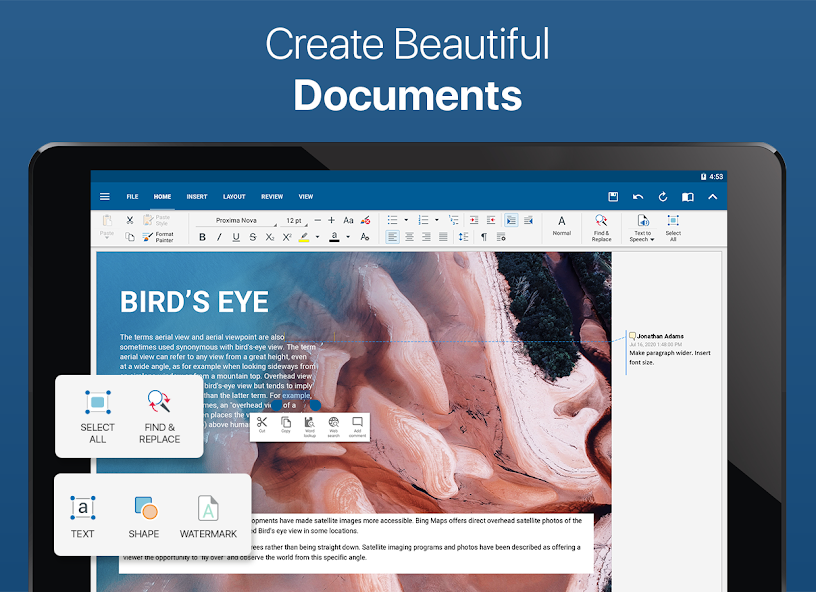This screenshot has height=592, width=816.
Task: Switch to the REVIEW tab
Action: click(271, 196)
